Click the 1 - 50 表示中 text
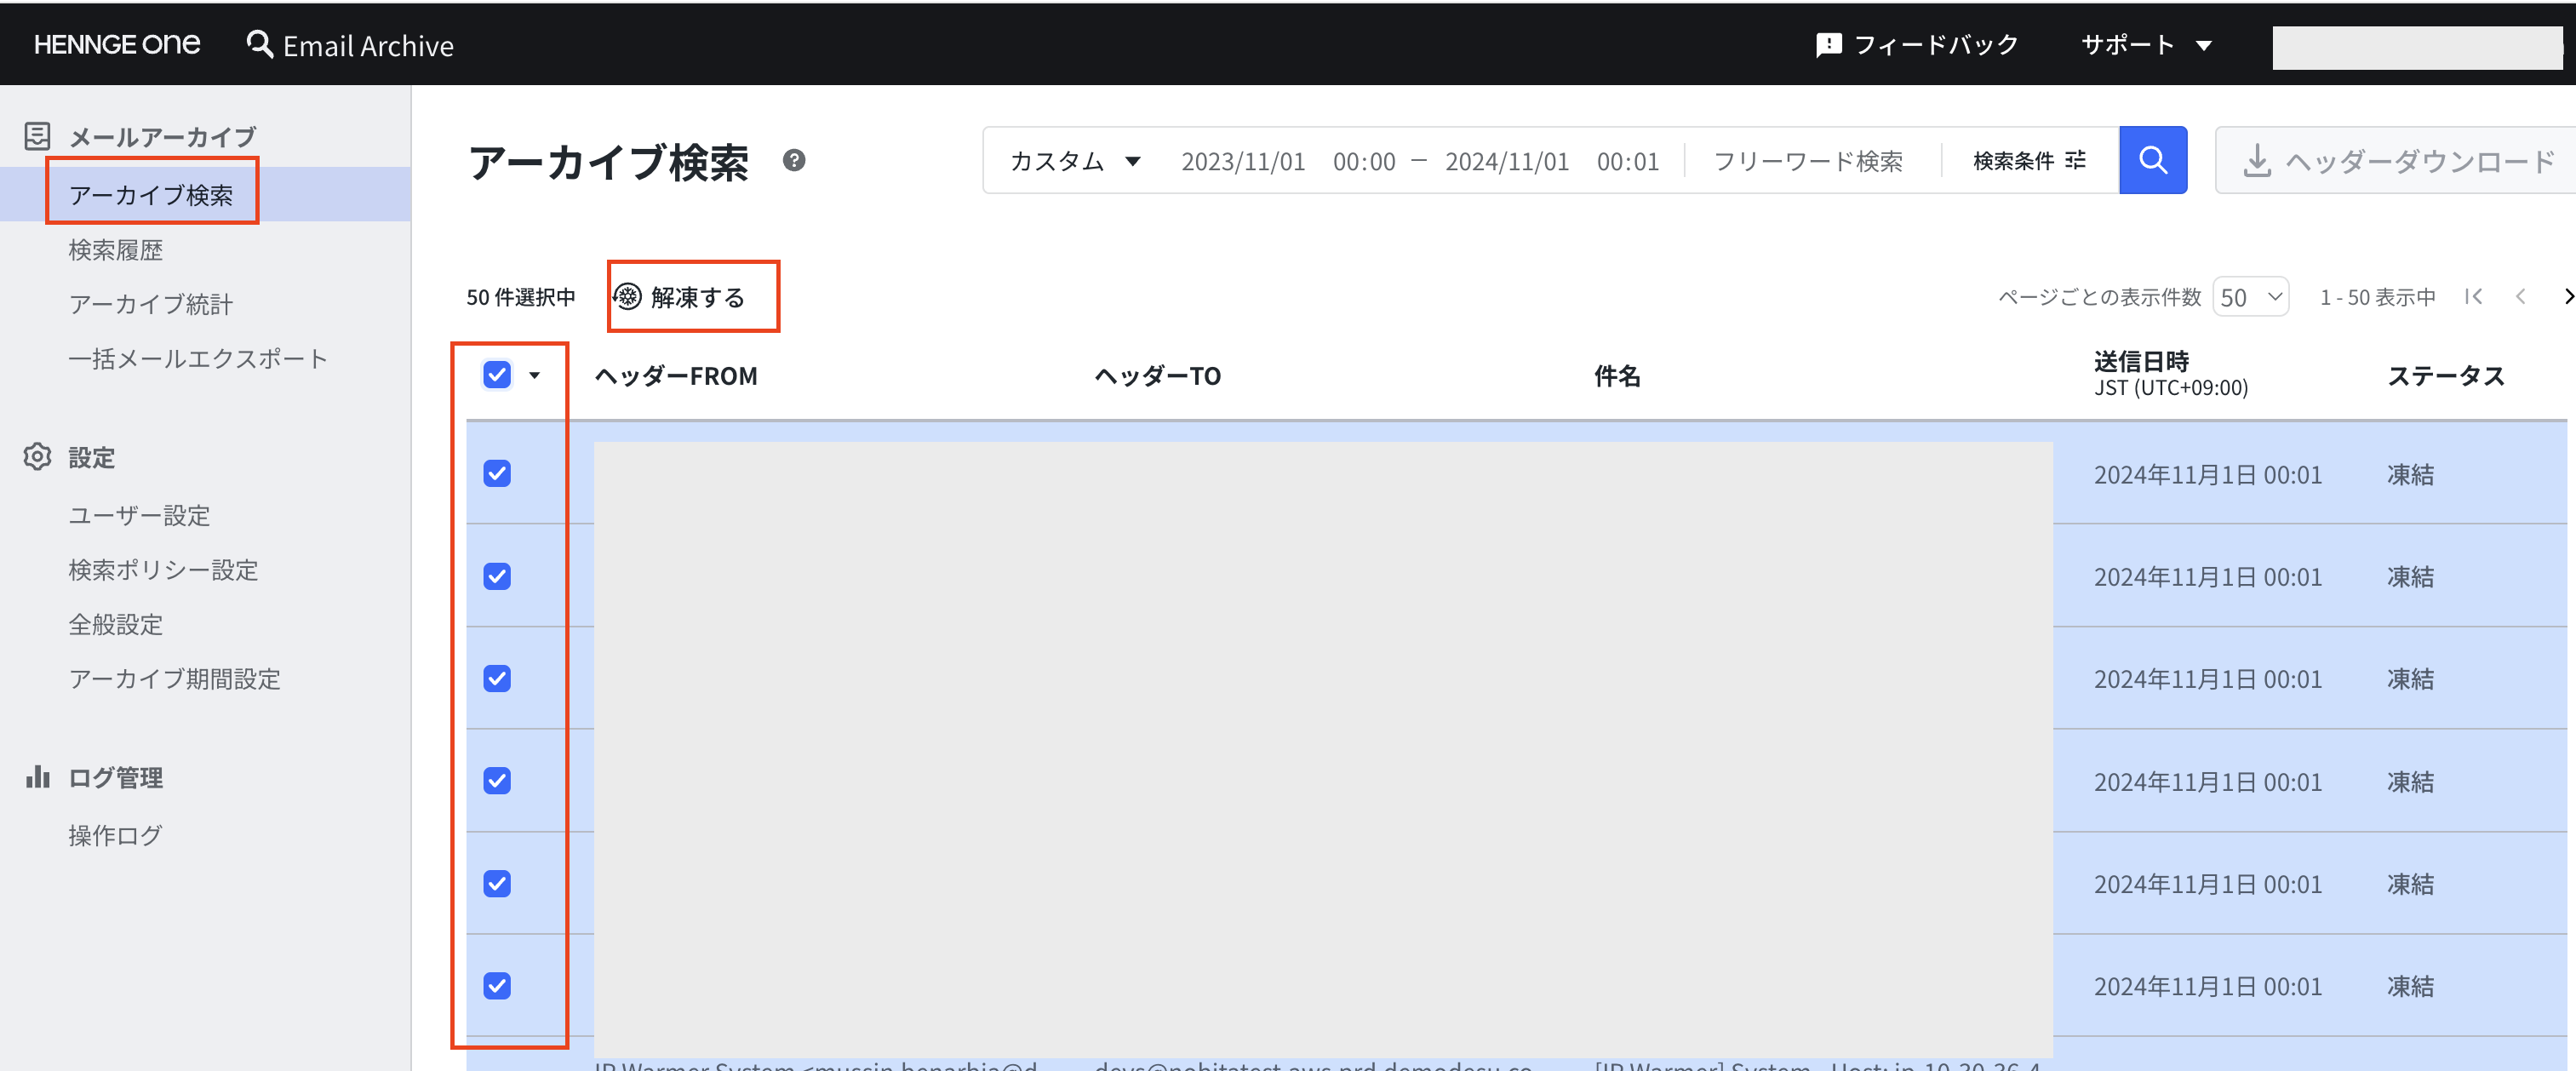The image size is (2576, 1071). point(2378,297)
